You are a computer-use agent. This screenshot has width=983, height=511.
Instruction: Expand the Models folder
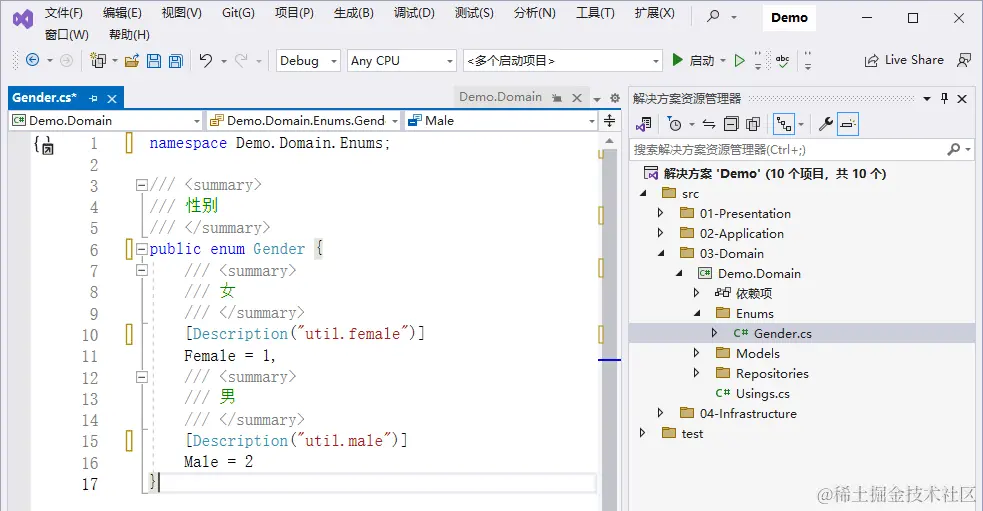pyautogui.click(x=696, y=353)
